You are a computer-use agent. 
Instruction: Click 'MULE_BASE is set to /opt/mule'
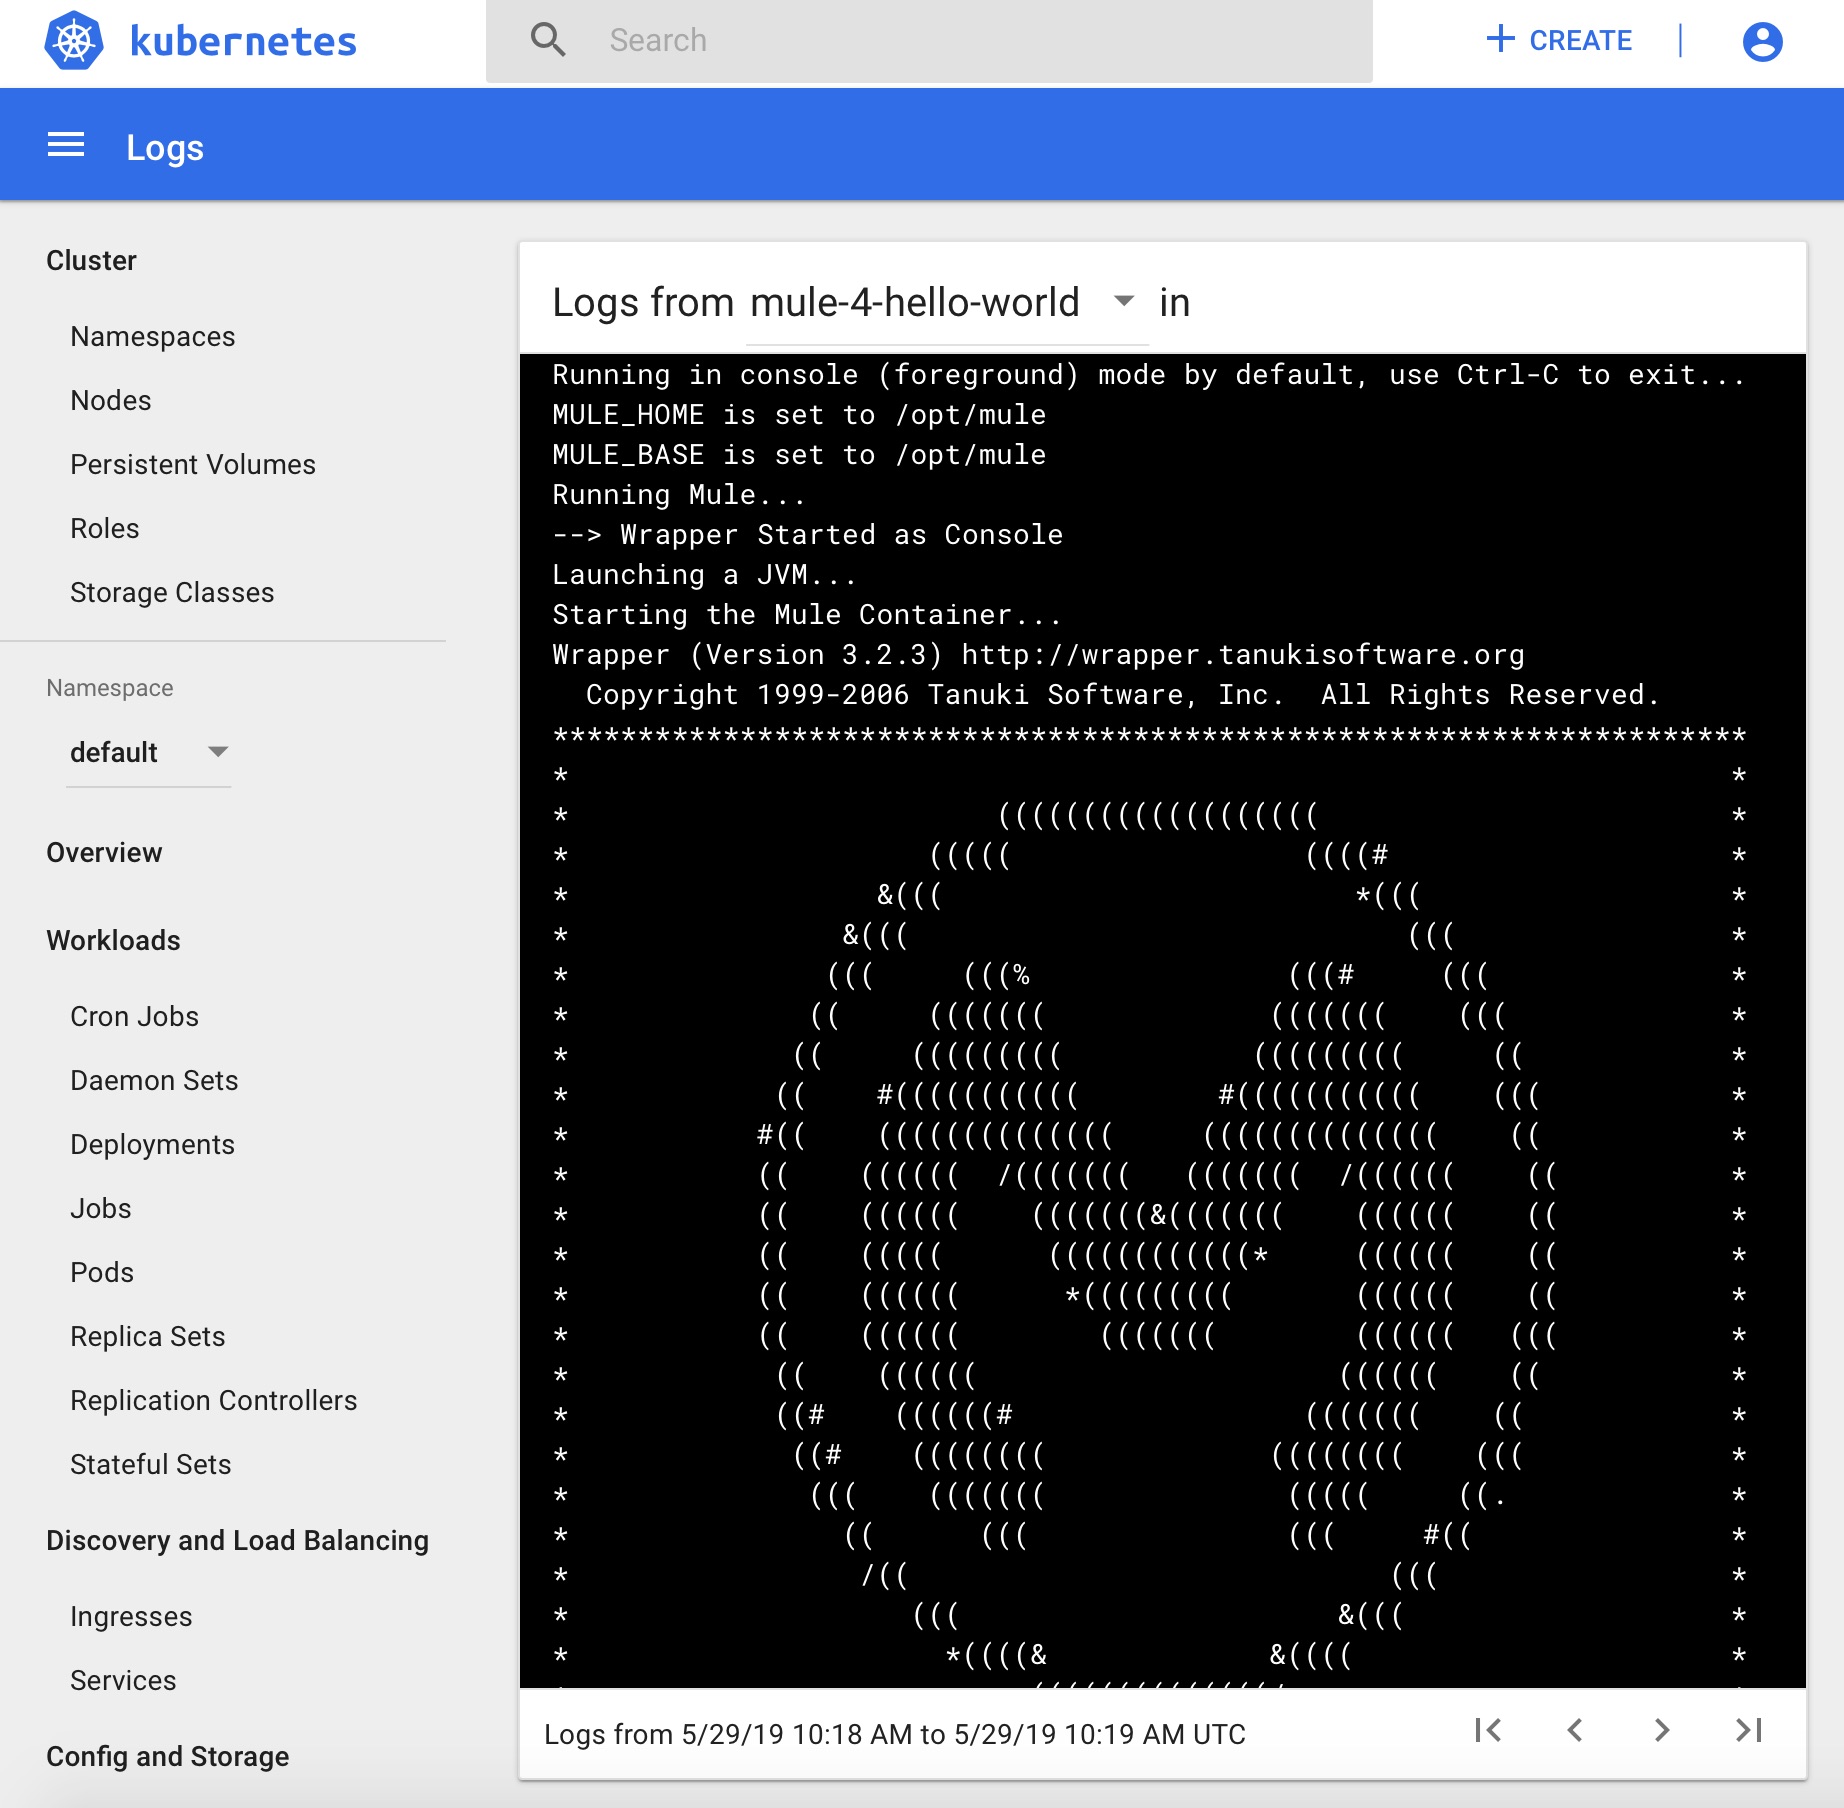pos(799,455)
